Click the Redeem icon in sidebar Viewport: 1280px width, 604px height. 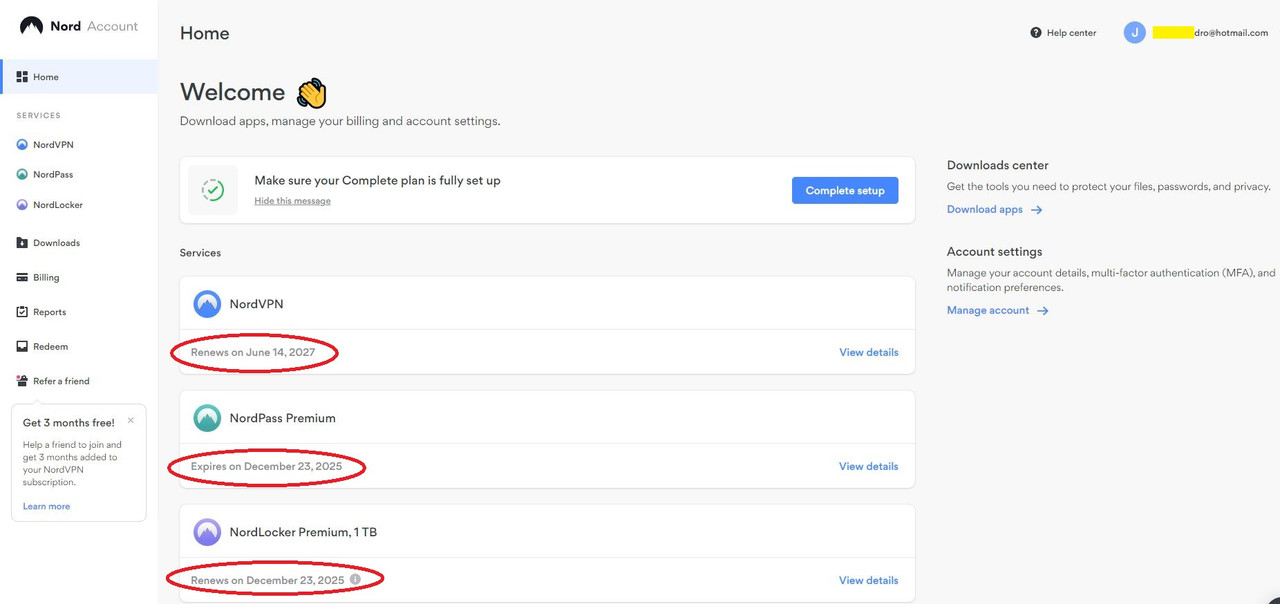[22, 347]
